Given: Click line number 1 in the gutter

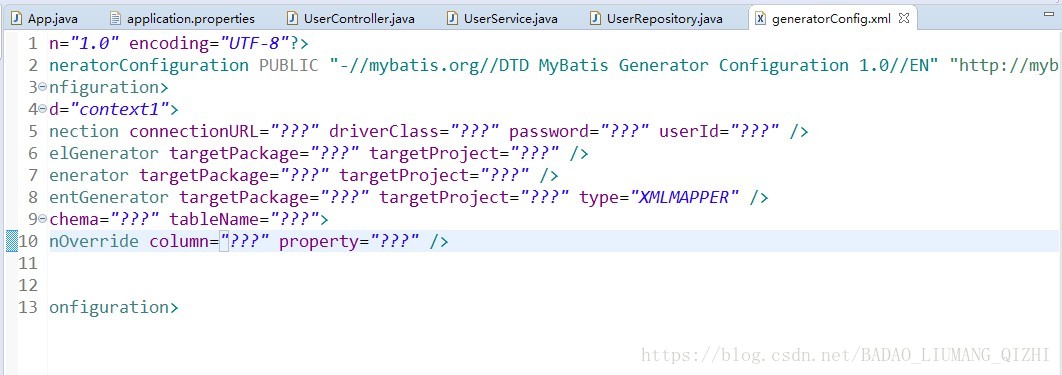Looking at the screenshot, I should point(33,43).
